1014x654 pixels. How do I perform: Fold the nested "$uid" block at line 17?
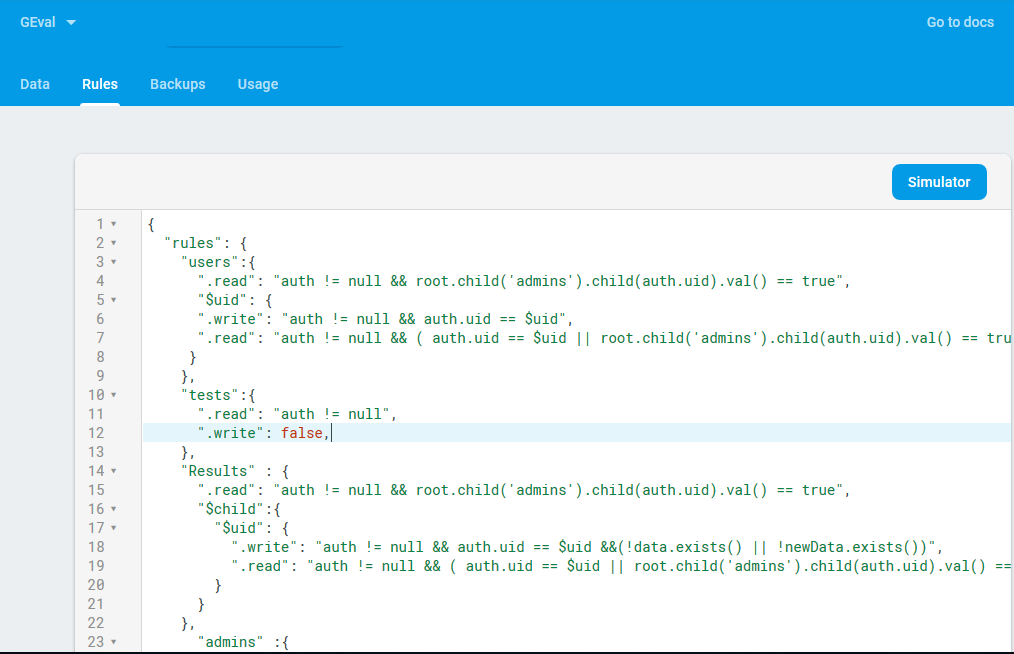click(x=114, y=528)
